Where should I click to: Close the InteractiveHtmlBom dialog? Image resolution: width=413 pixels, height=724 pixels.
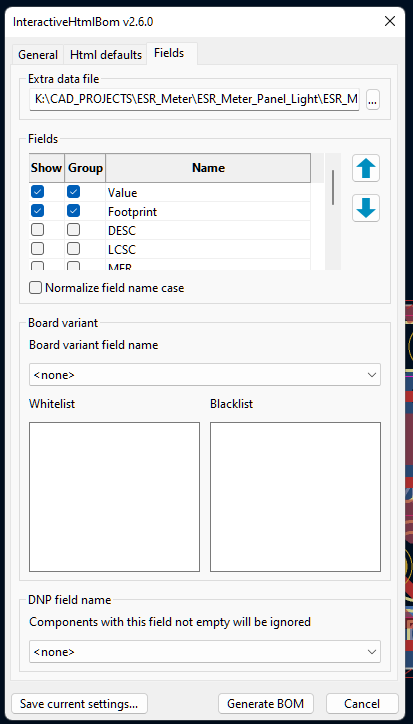(390, 21)
